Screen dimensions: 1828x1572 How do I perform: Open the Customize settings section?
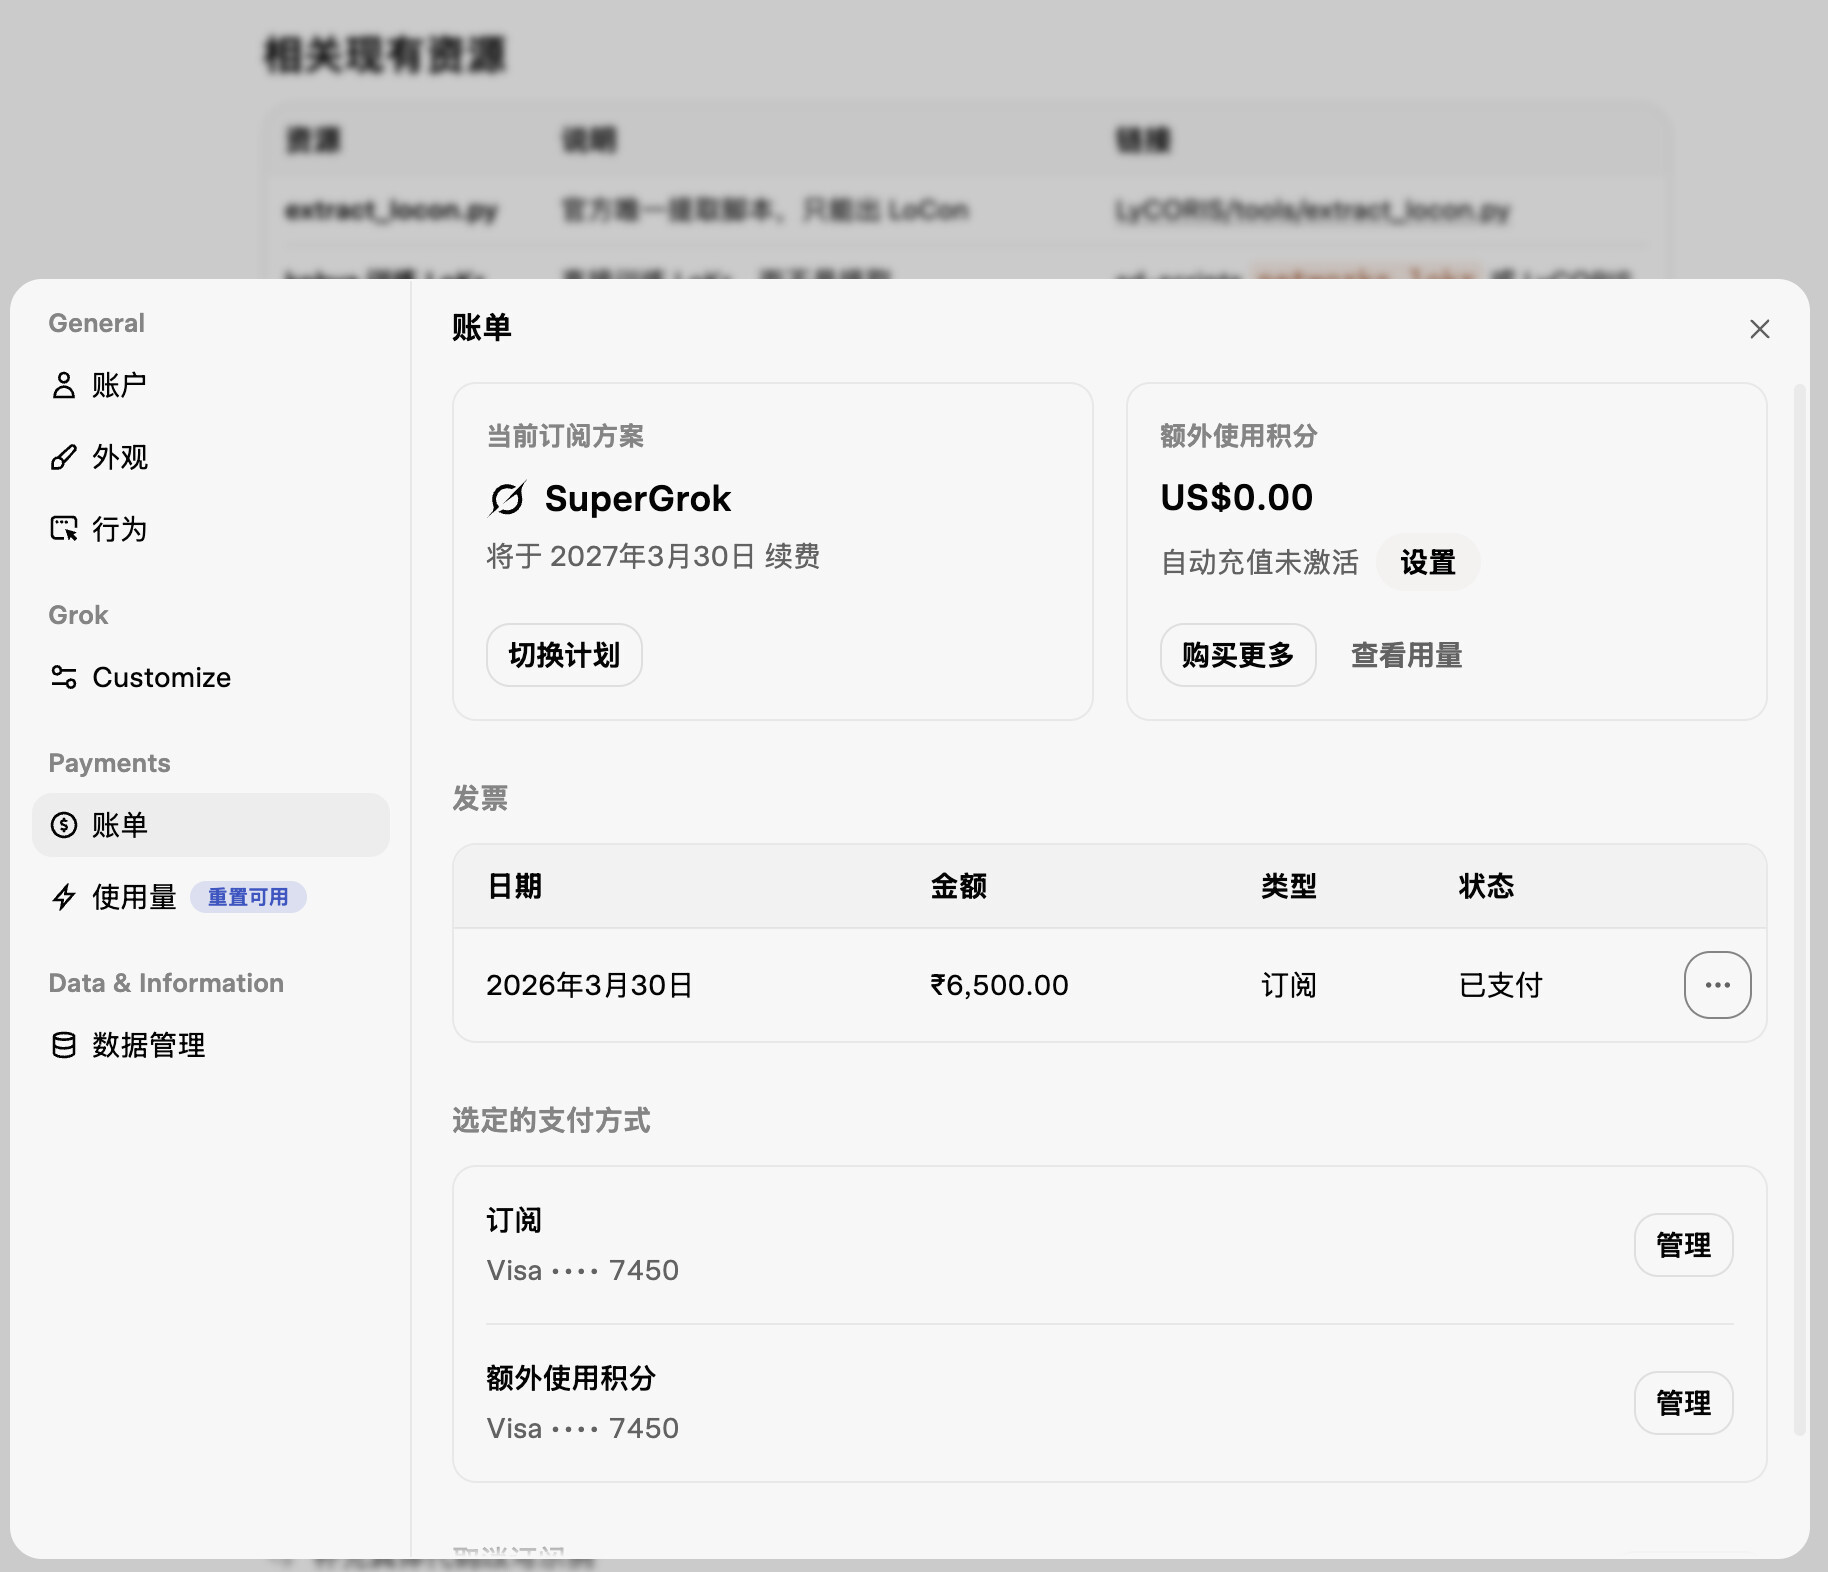(211, 677)
